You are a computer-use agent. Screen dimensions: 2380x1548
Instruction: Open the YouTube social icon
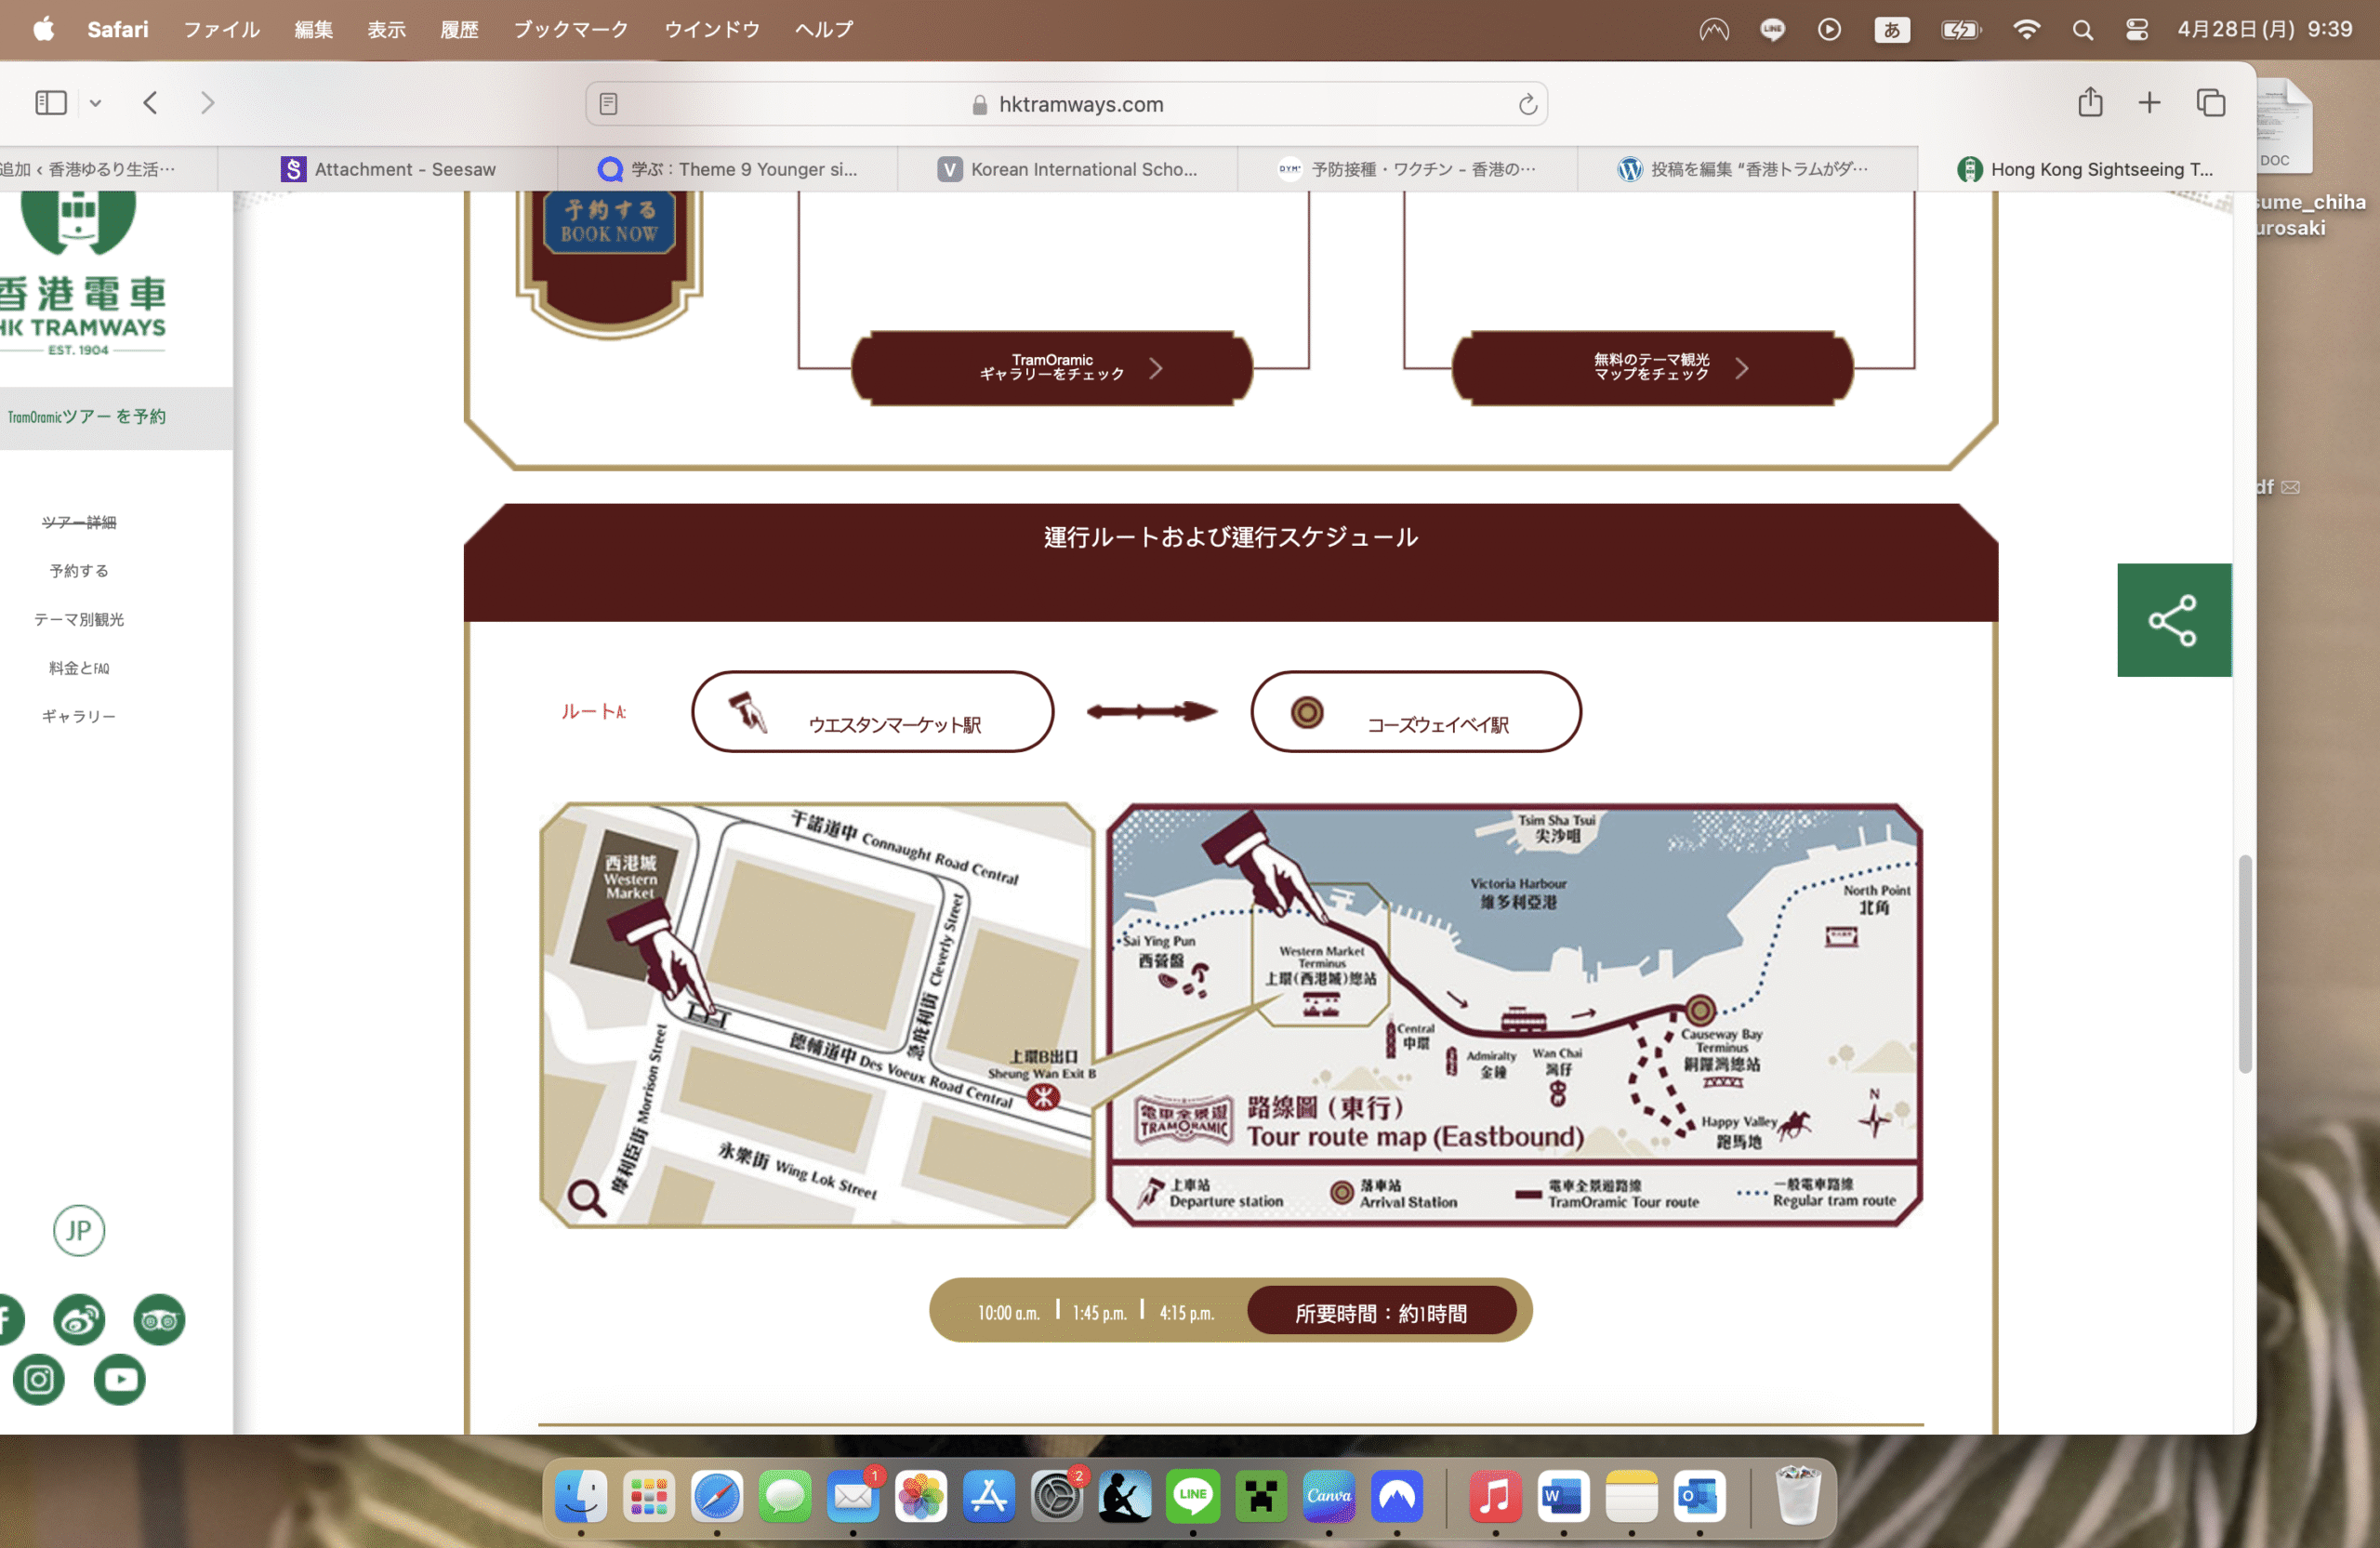[x=120, y=1380]
